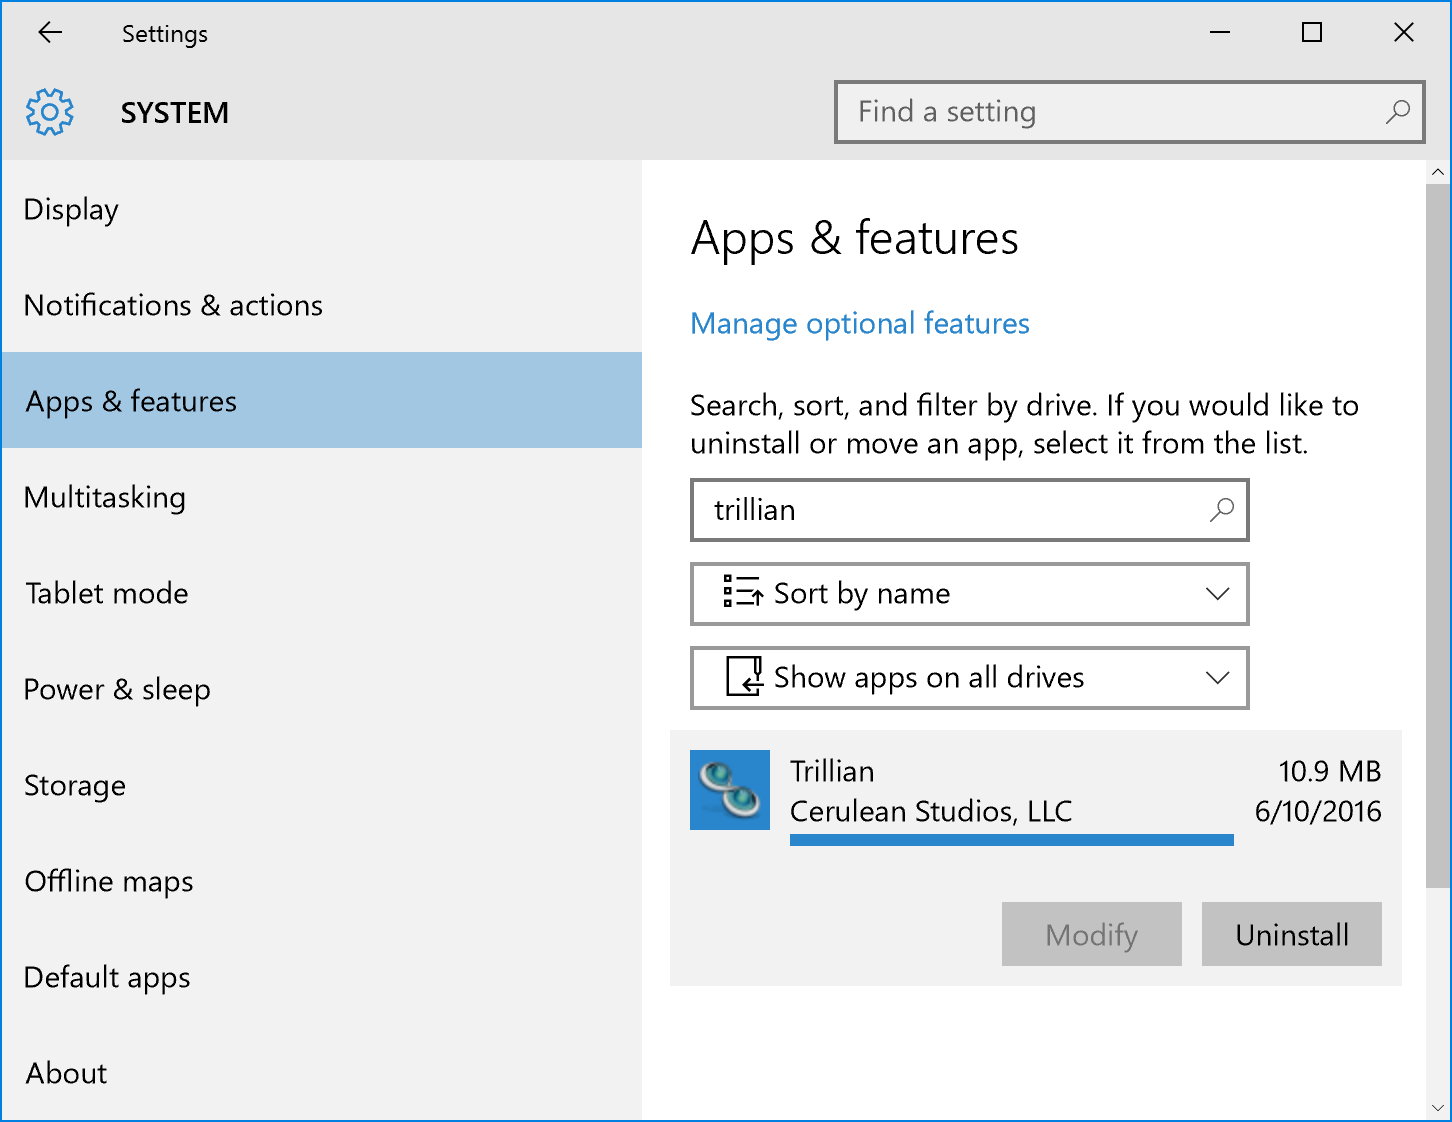This screenshot has height=1122, width=1452.
Task: Open the About page
Action: (321, 1073)
